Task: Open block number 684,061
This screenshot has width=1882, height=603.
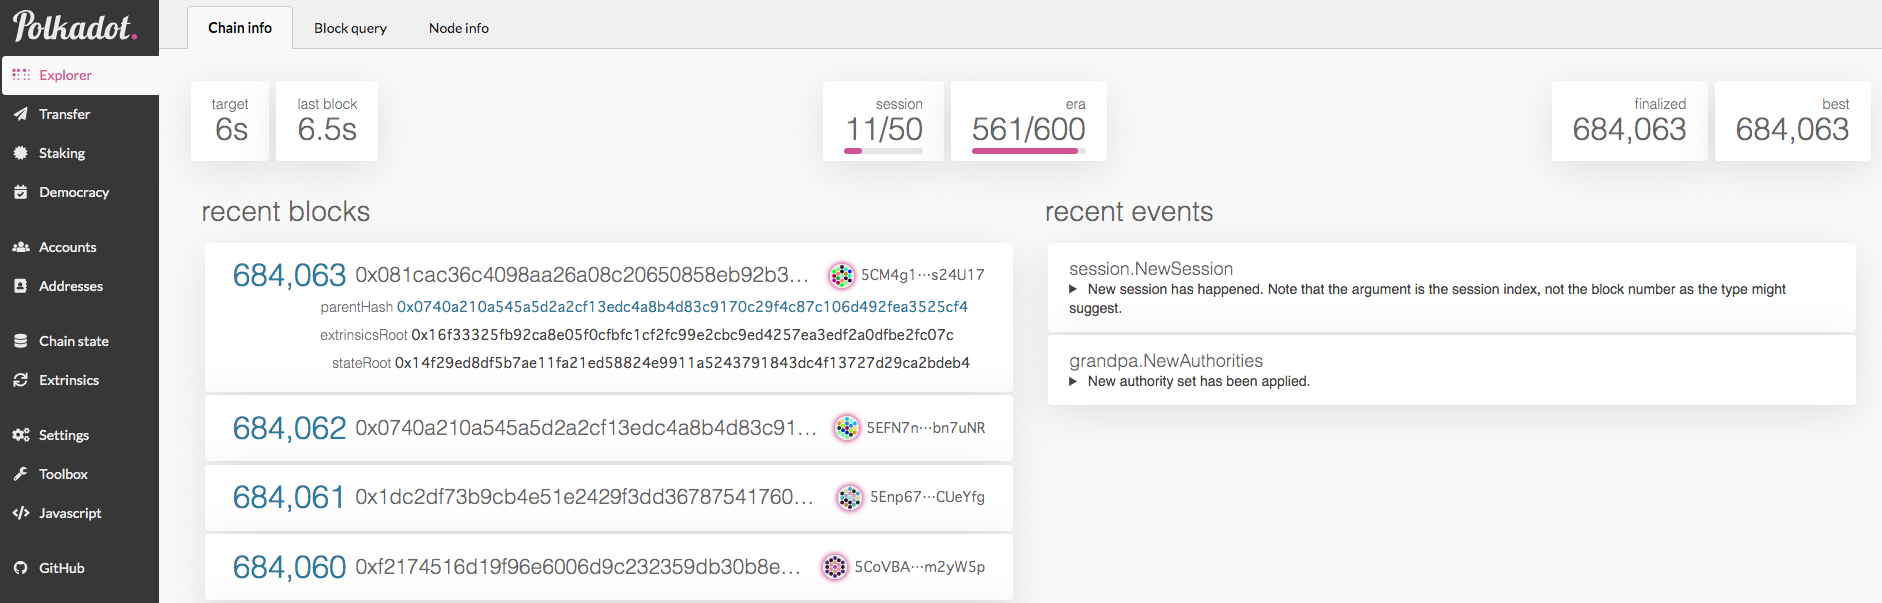Action: pos(289,497)
